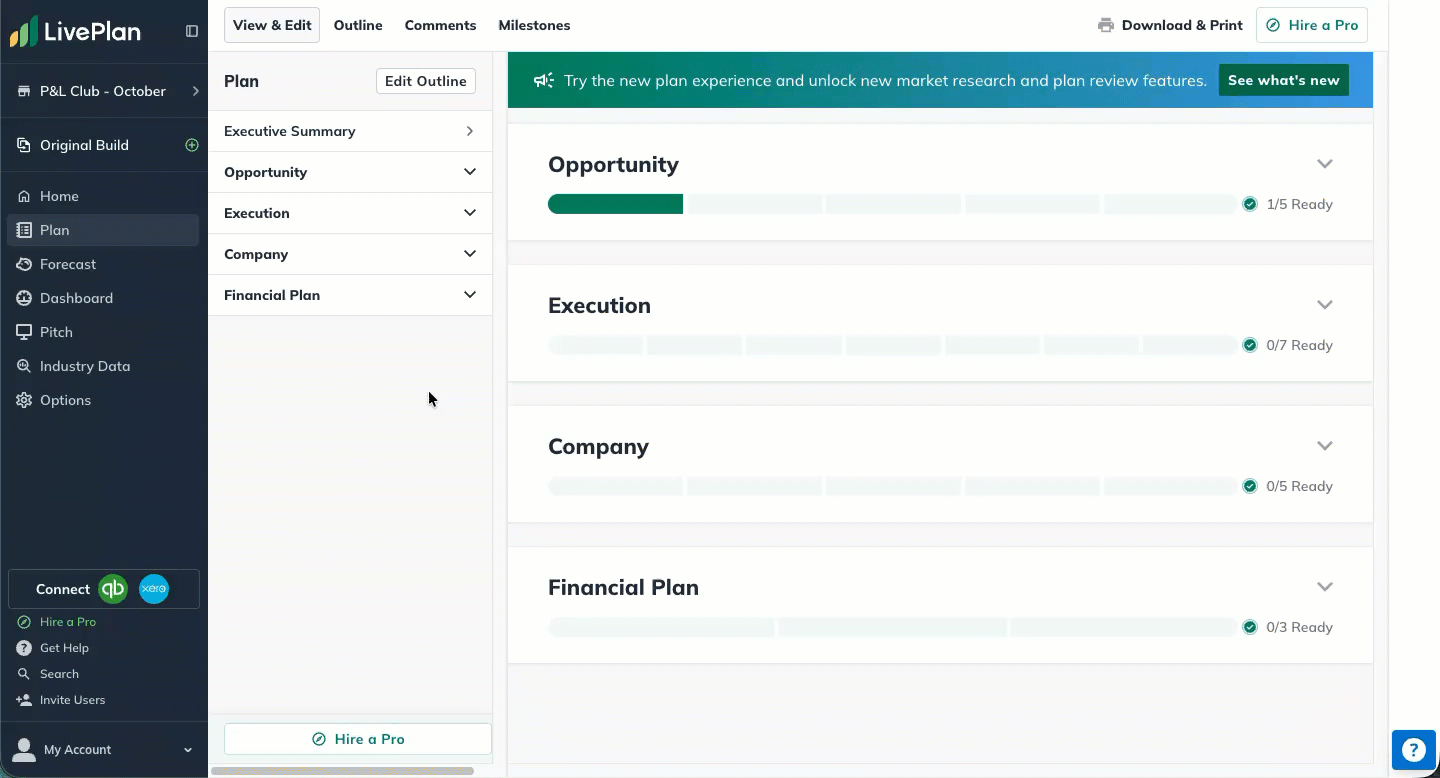Image resolution: width=1440 pixels, height=778 pixels.
Task: Click the QuickBooks connect icon
Action: coord(113,589)
